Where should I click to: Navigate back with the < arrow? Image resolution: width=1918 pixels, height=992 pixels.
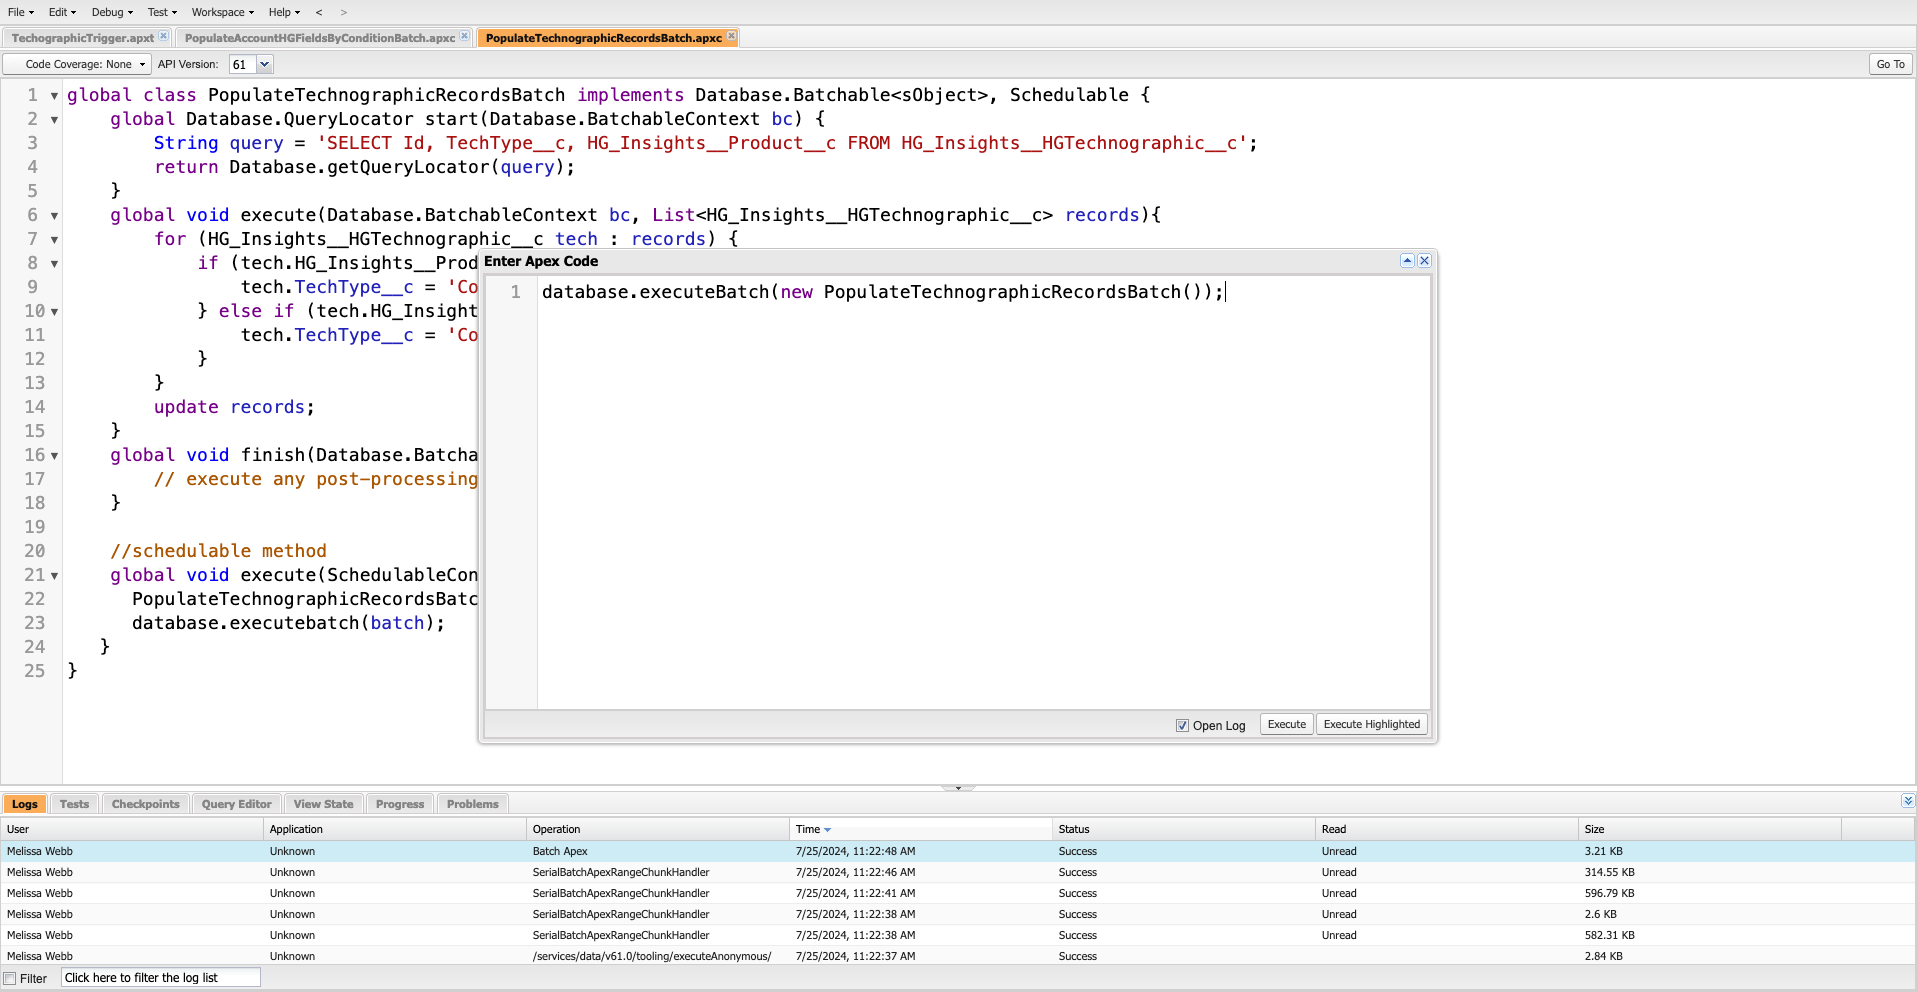(319, 12)
